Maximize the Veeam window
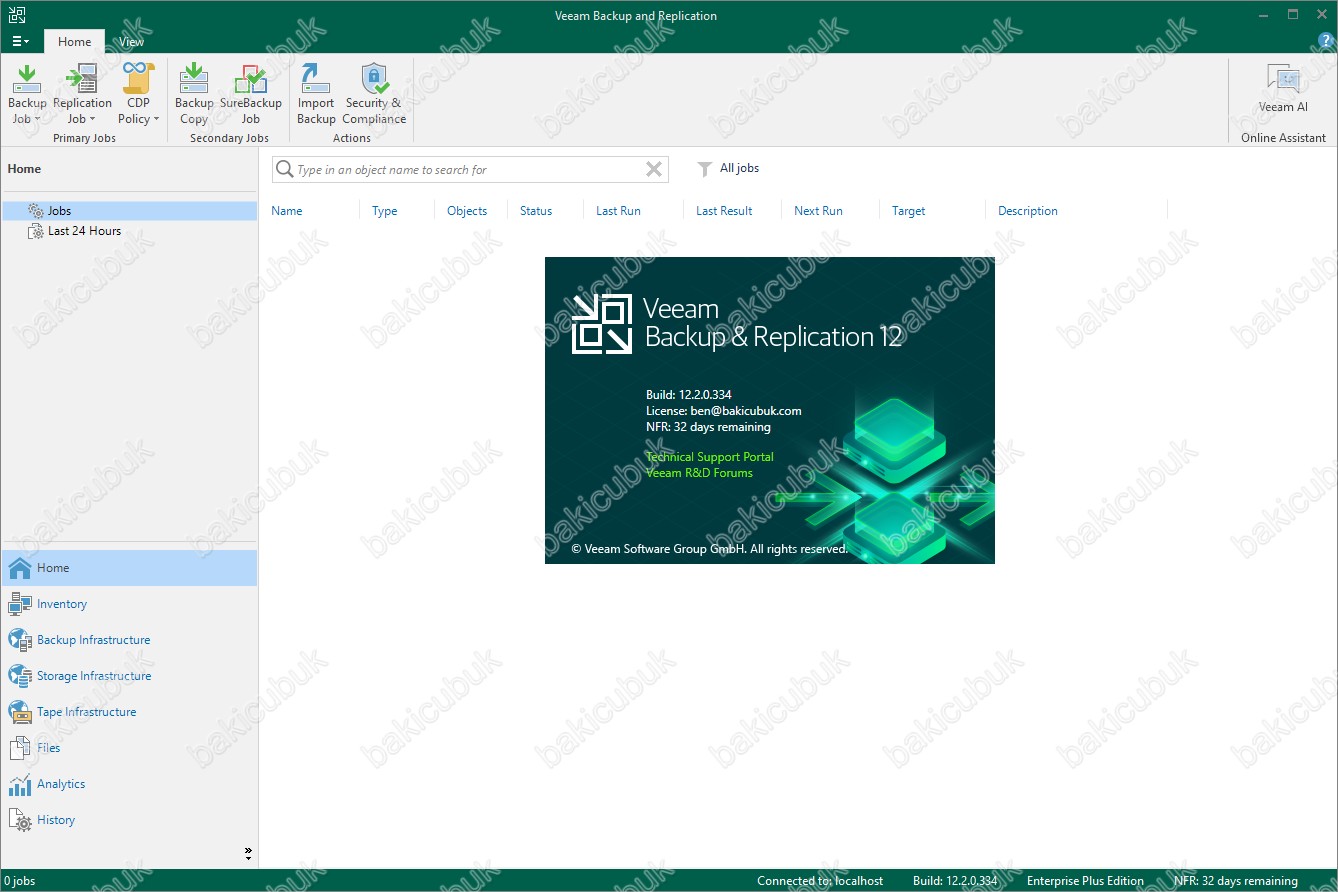This screenshot has width=1338, height=892. coord(1292,14)
